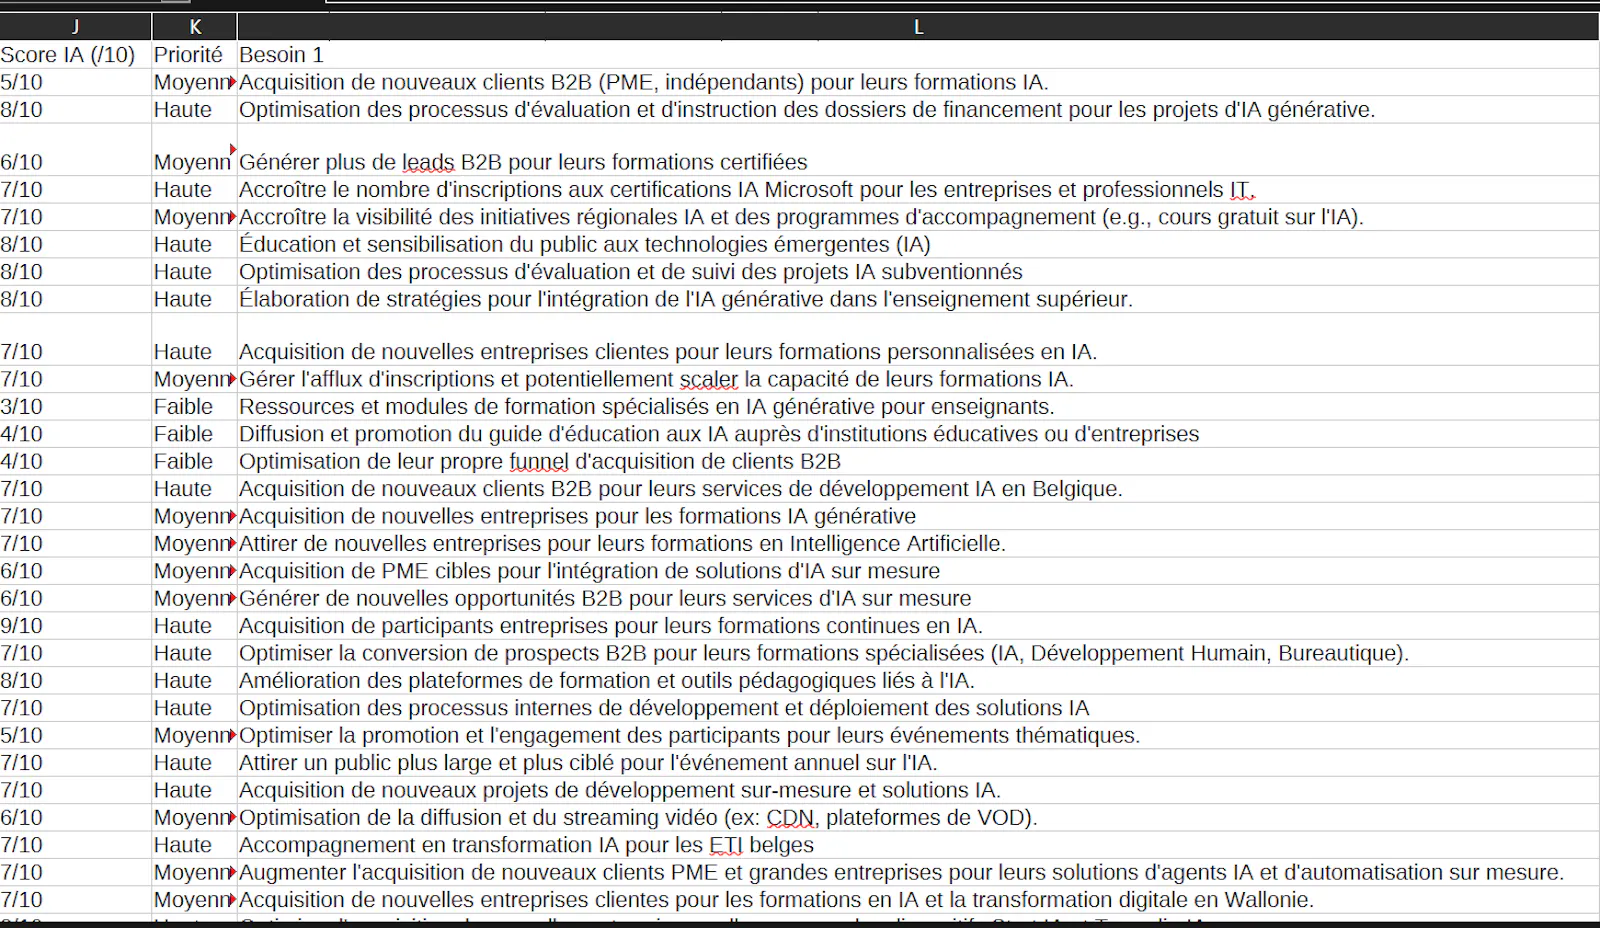Select cell about streaming vidéo CDN and VOD

[918, 818]
